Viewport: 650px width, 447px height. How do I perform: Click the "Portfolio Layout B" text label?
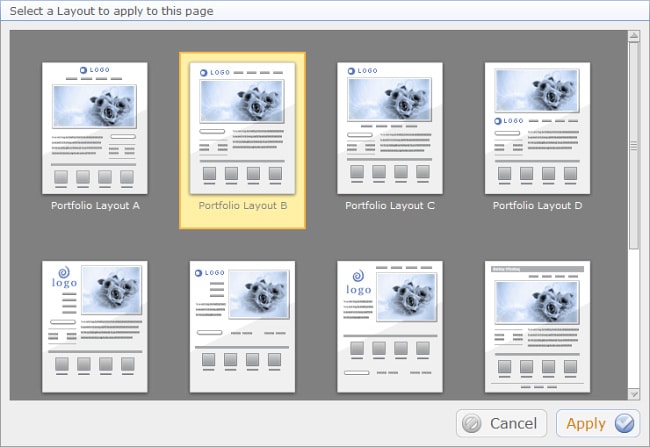pyautogui.click(x=242, y=206)
